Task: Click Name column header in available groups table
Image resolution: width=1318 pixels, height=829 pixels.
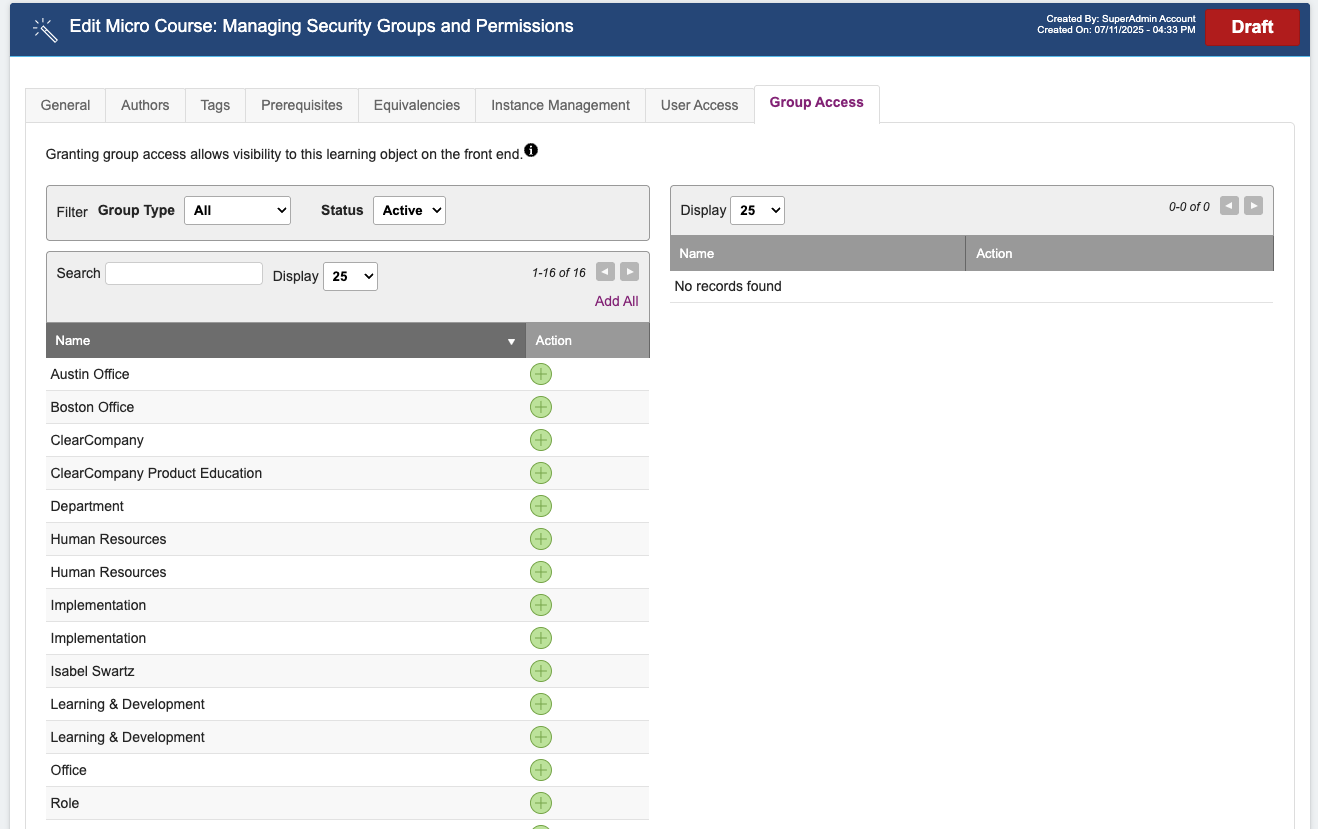Action: 286,340
